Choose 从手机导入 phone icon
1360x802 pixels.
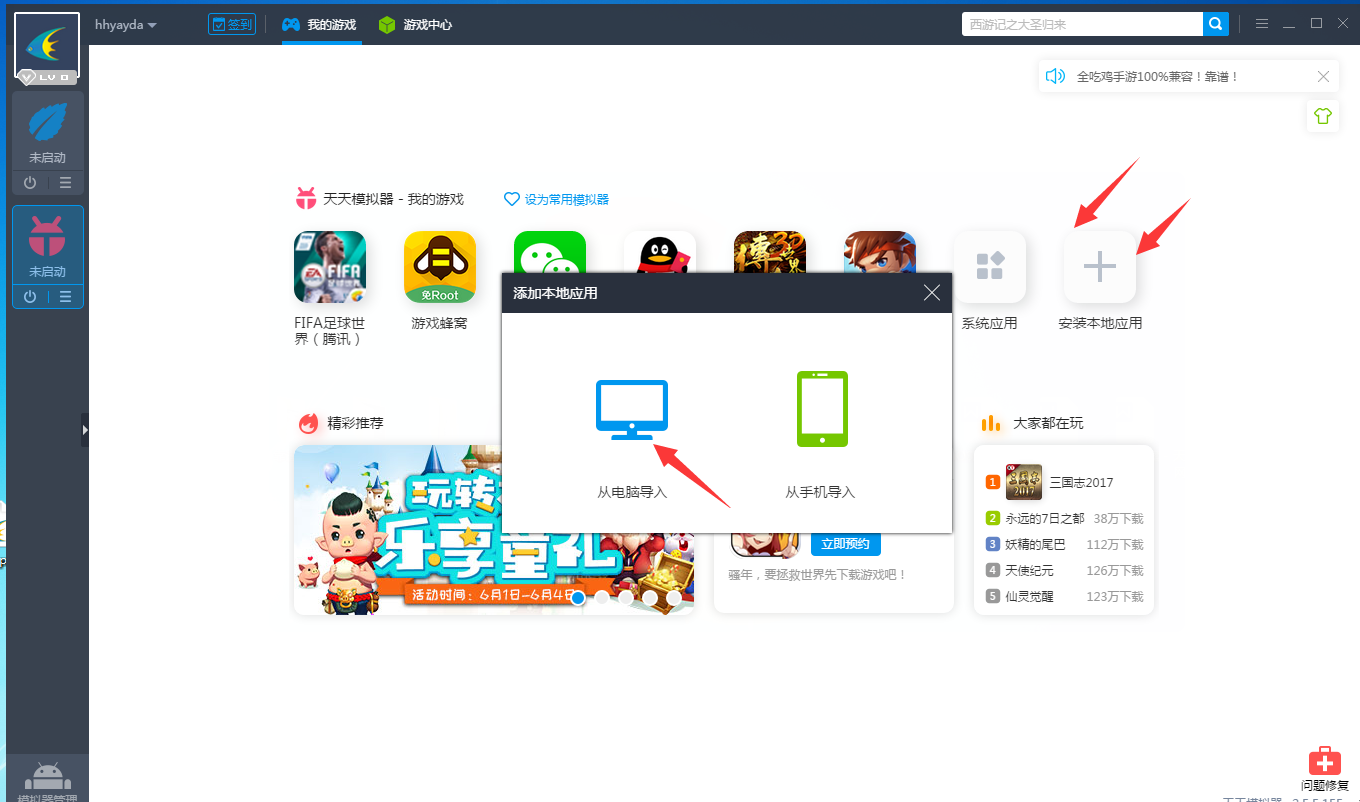click(822, 409)
